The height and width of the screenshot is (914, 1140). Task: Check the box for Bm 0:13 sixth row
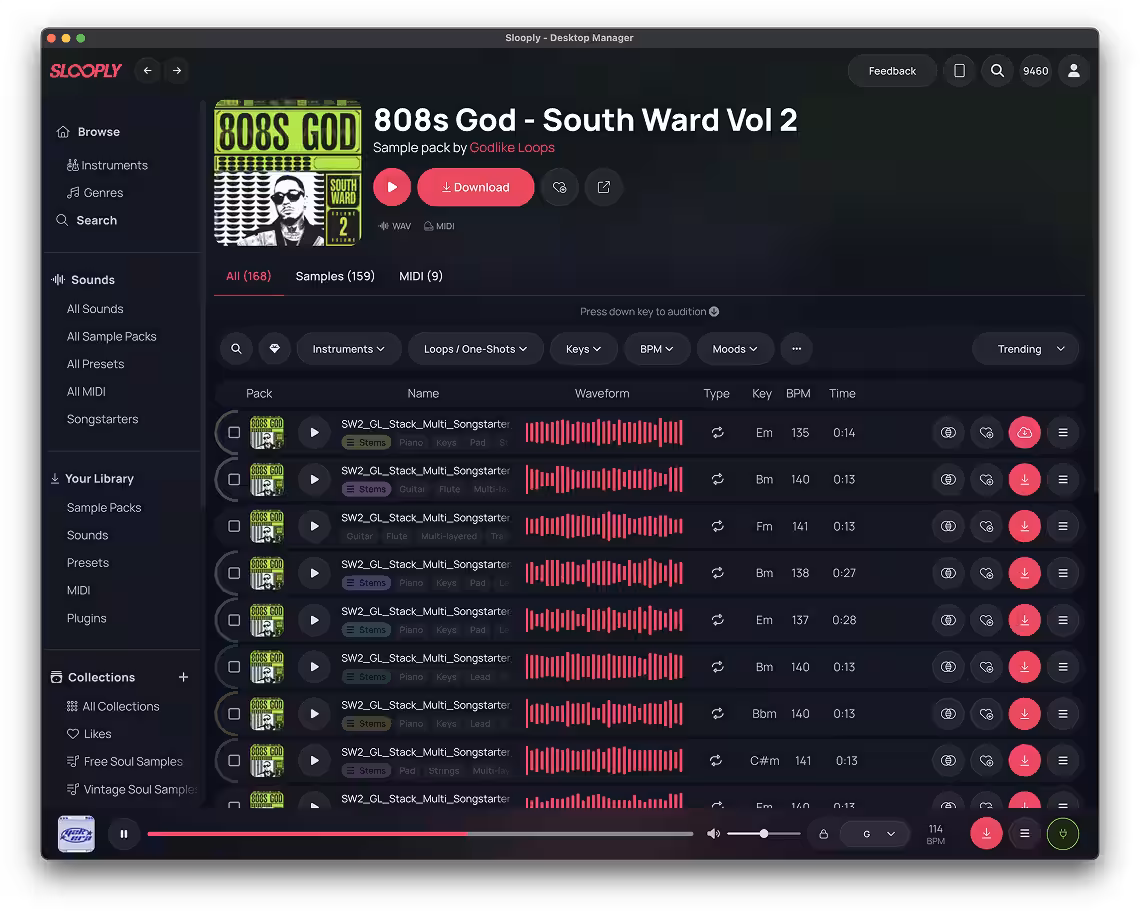234,667
